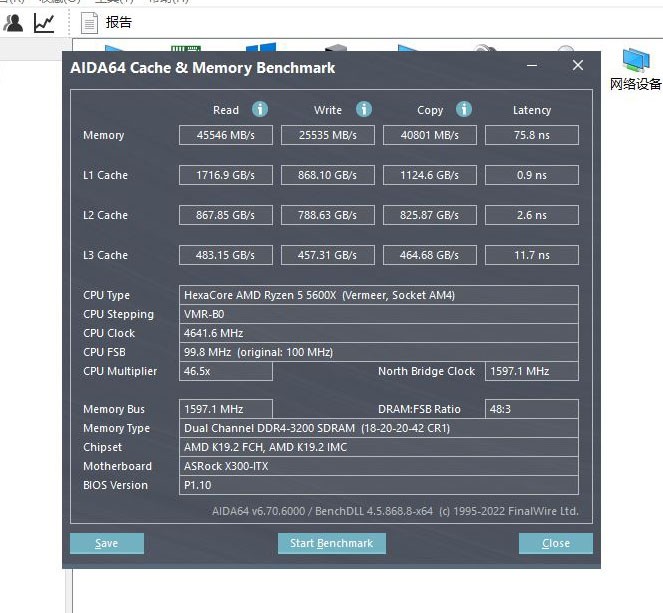
Task: Select L3 Cache Write 457.31 GB/s
Action: pos(328,255)
